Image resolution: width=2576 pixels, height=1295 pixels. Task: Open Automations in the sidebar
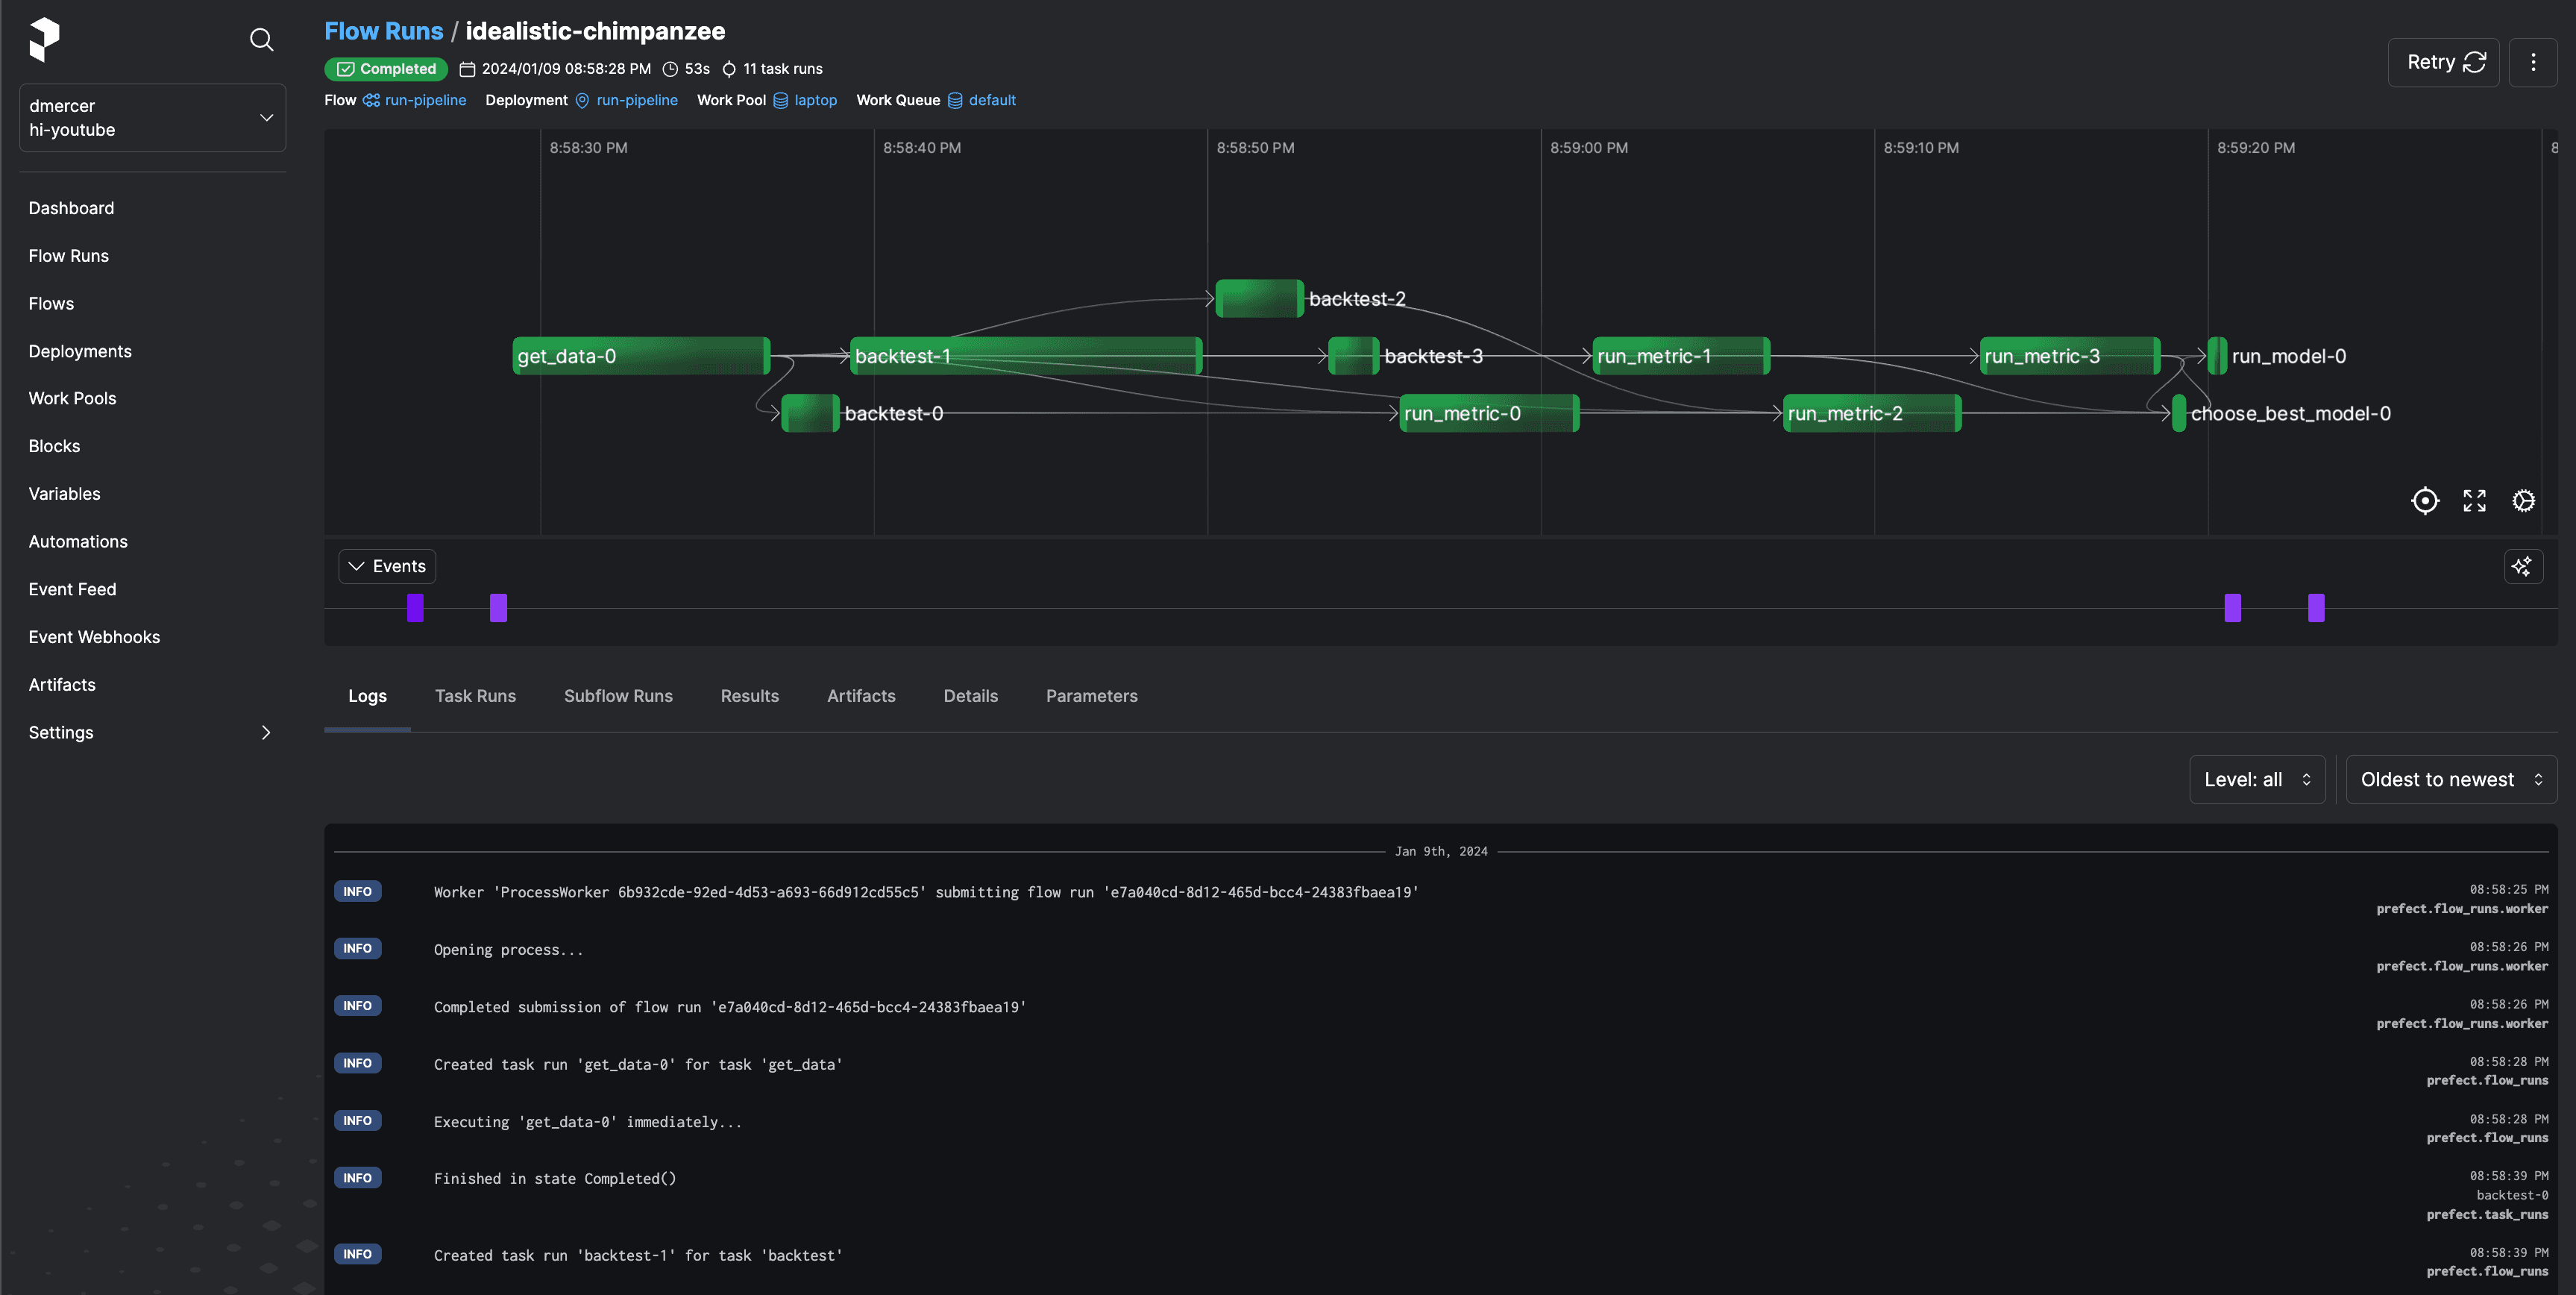pyautogui.click(x=78, y=541)
